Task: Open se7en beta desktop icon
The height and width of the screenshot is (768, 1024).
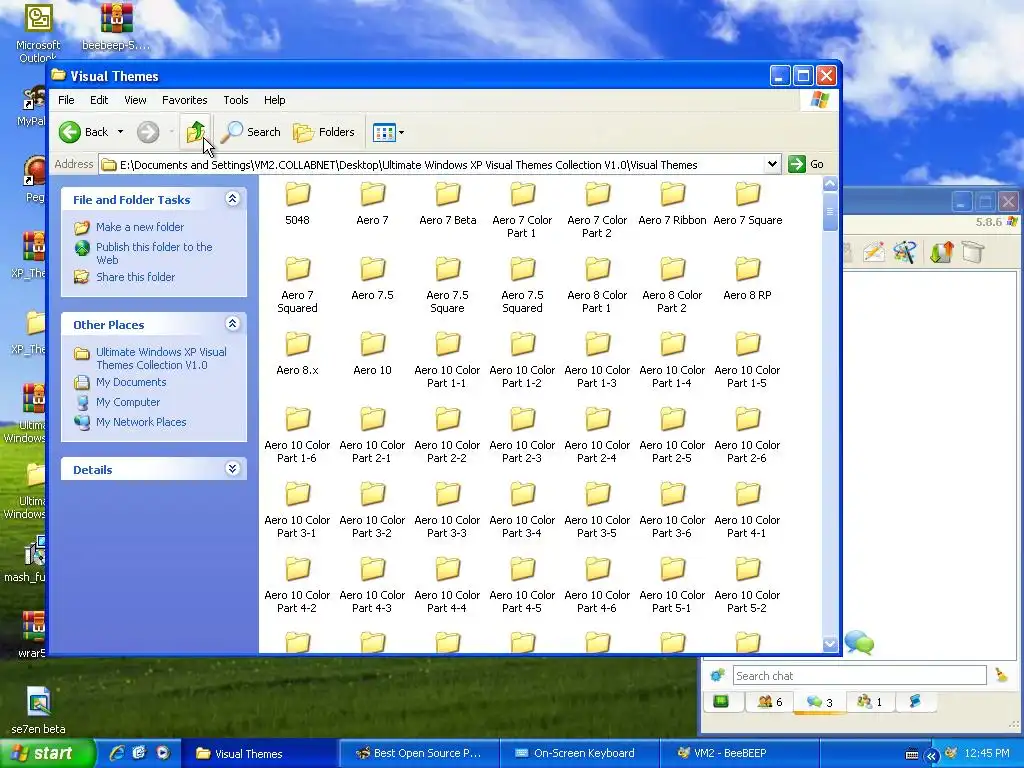Action: click(x=38, y=711)
